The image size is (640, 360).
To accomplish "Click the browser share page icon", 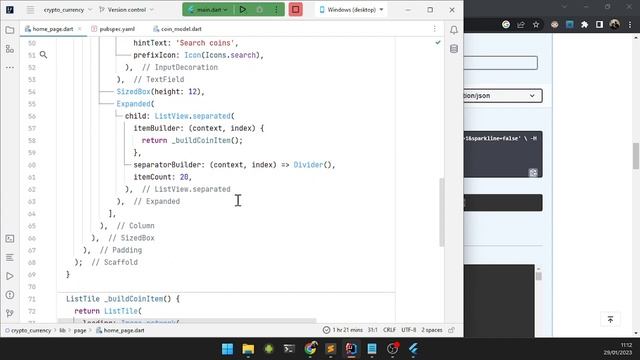I will point(521,25).
